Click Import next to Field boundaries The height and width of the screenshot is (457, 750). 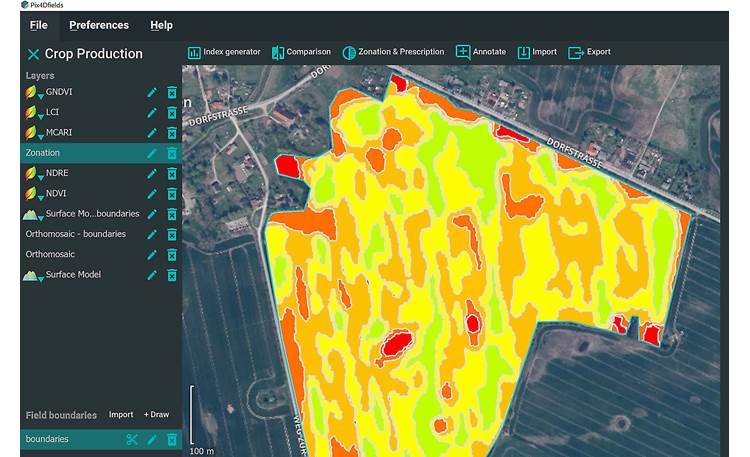click(x=121, y=415)
